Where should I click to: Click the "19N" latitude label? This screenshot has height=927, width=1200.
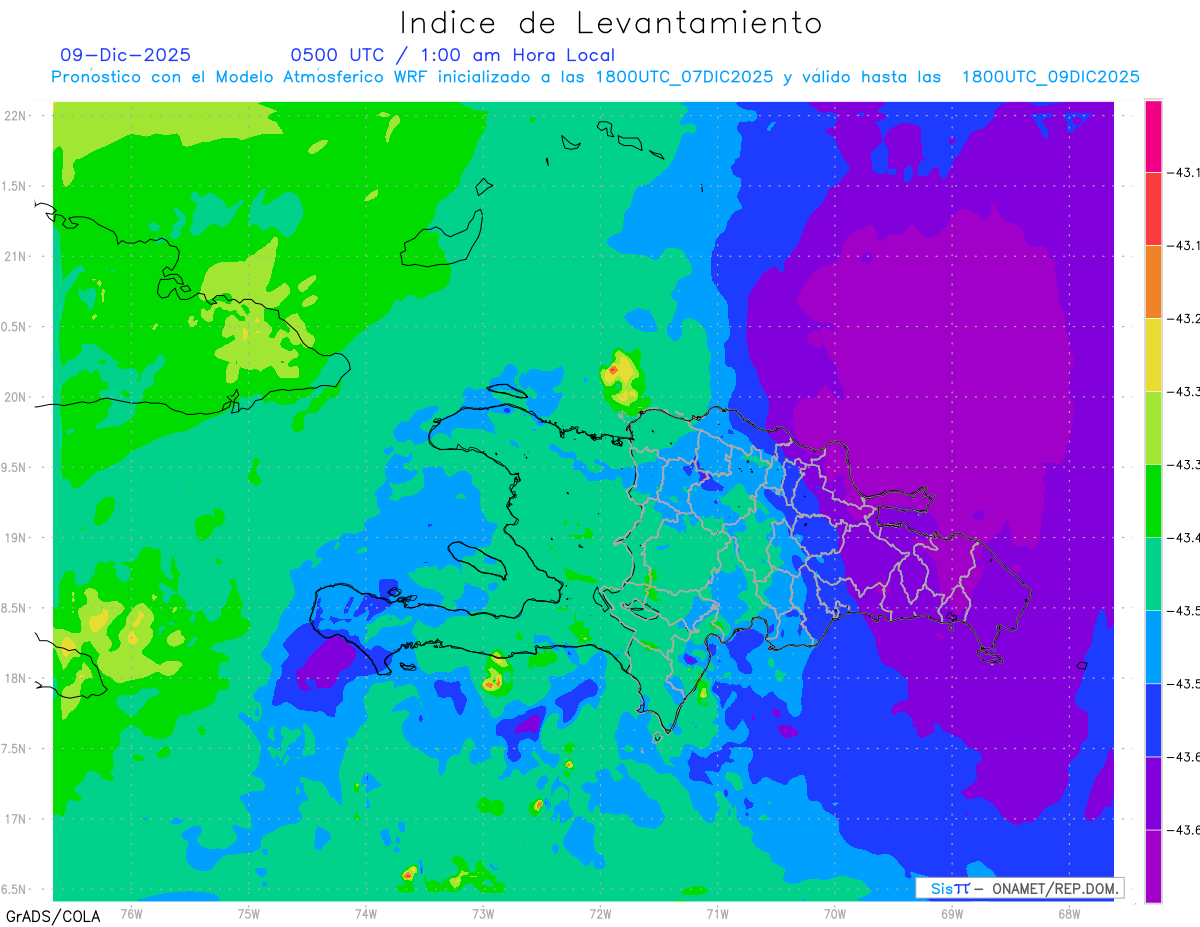click(17, 538)
